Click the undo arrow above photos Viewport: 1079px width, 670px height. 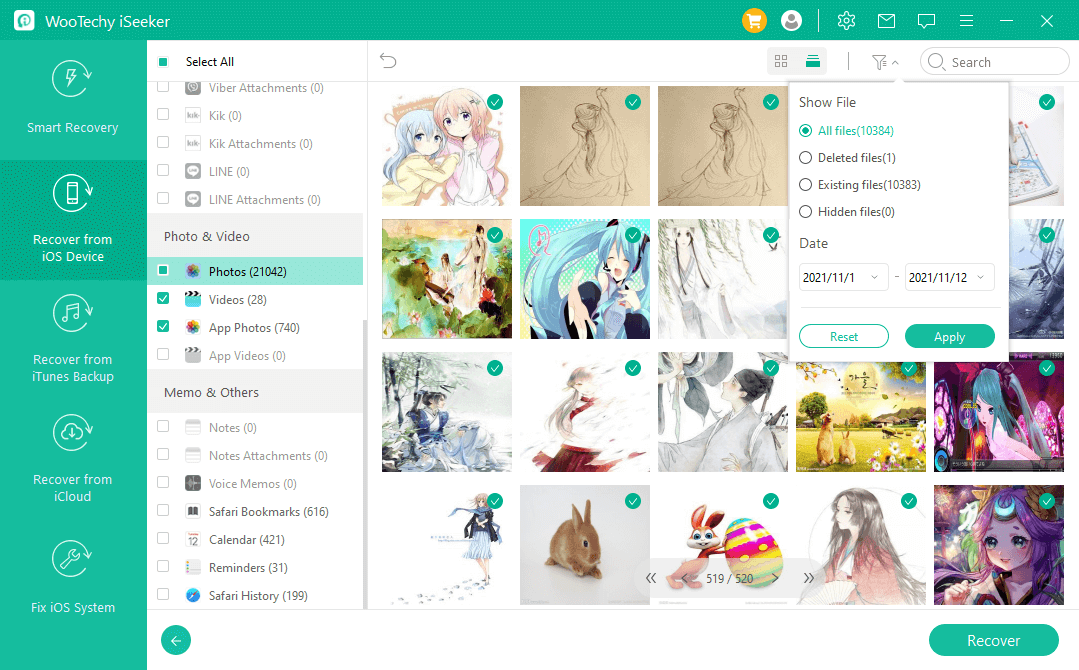coord(388,62)
